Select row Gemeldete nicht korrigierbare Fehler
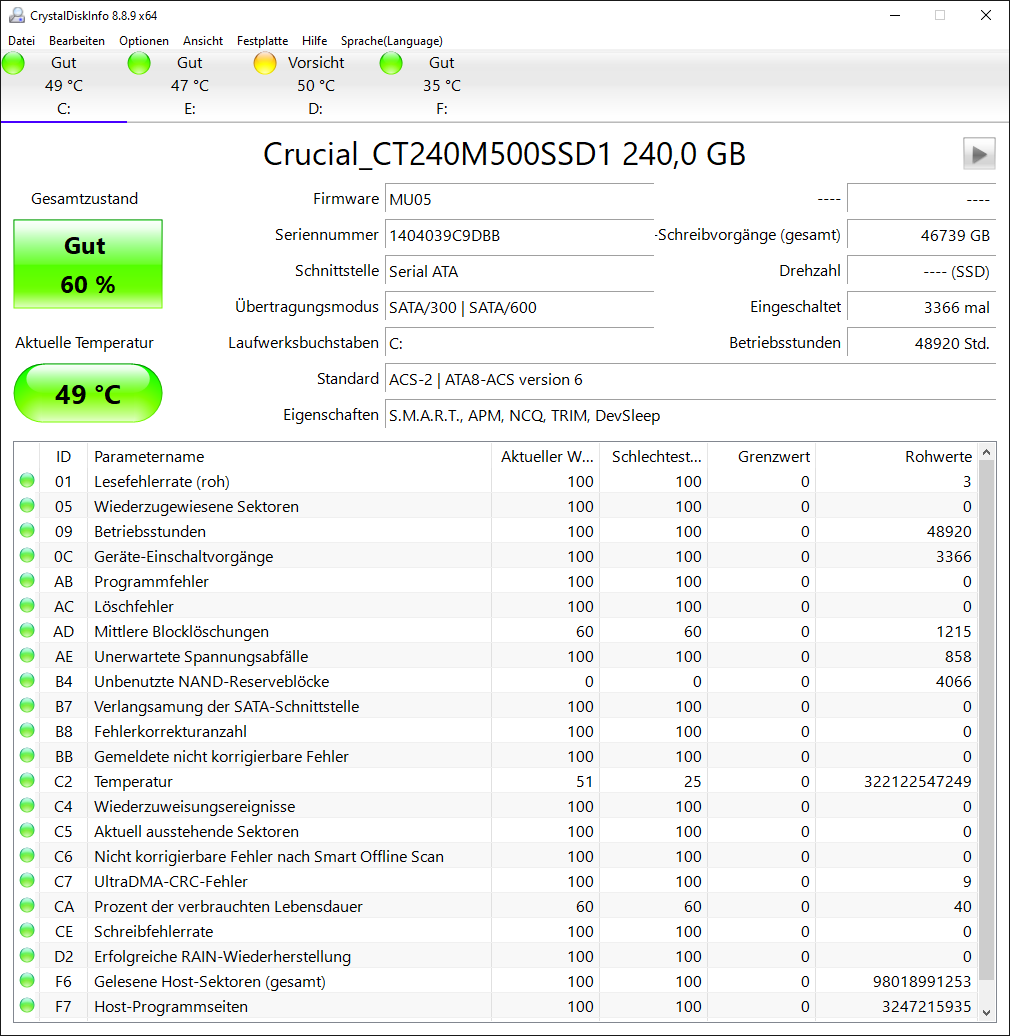Viewport: 1010px width, 1036px height. 495,757
